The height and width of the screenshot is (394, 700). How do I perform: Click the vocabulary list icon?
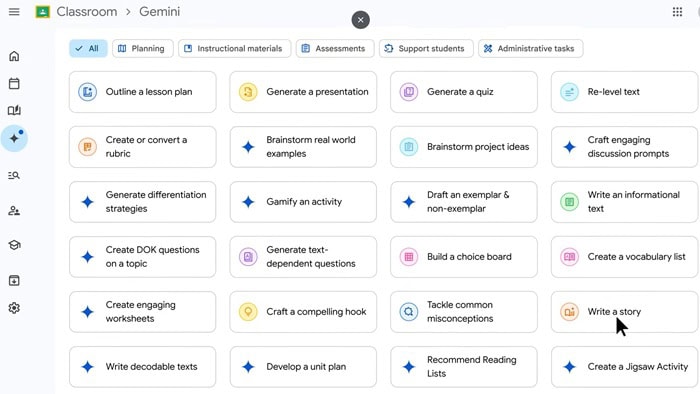tap(569, 257)
